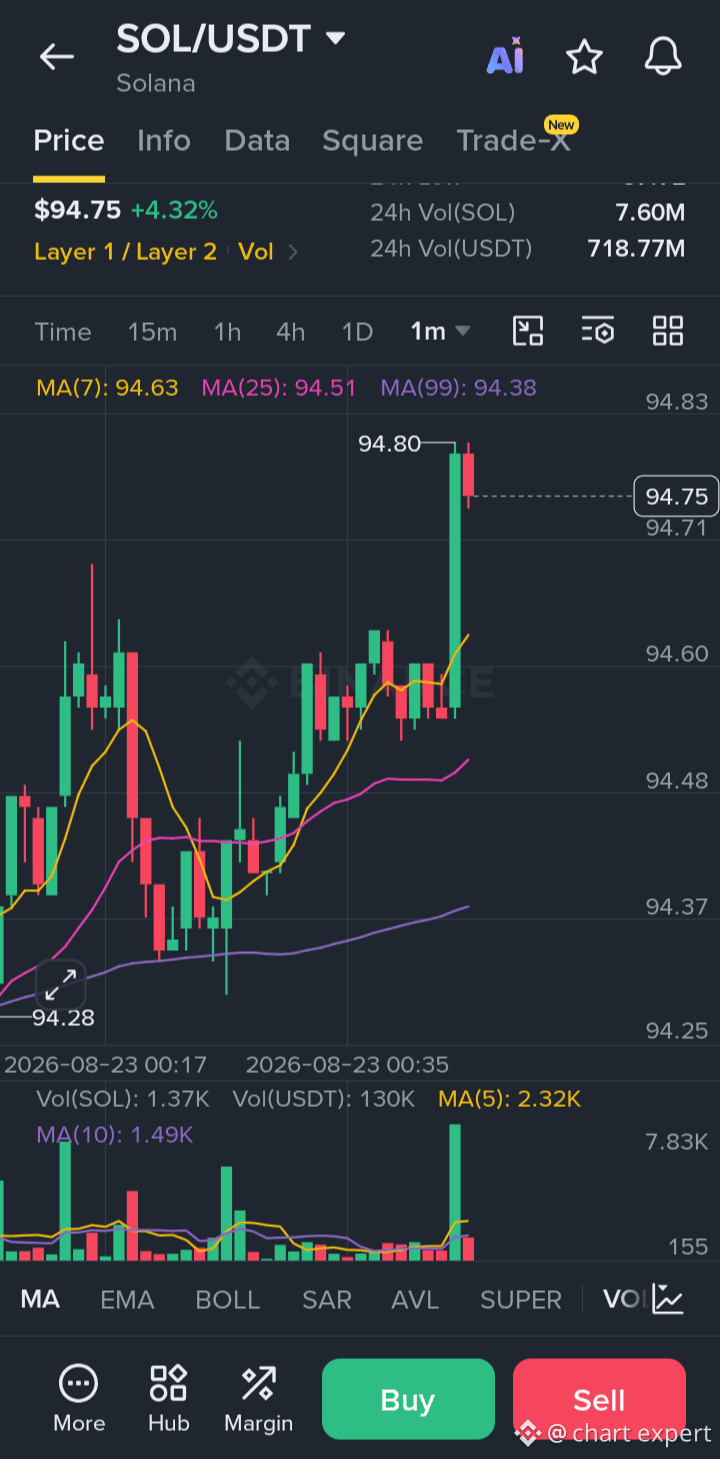
Task: Expand Layer 1 / Layer 2 Vol chevron
Action: [293, 252]
